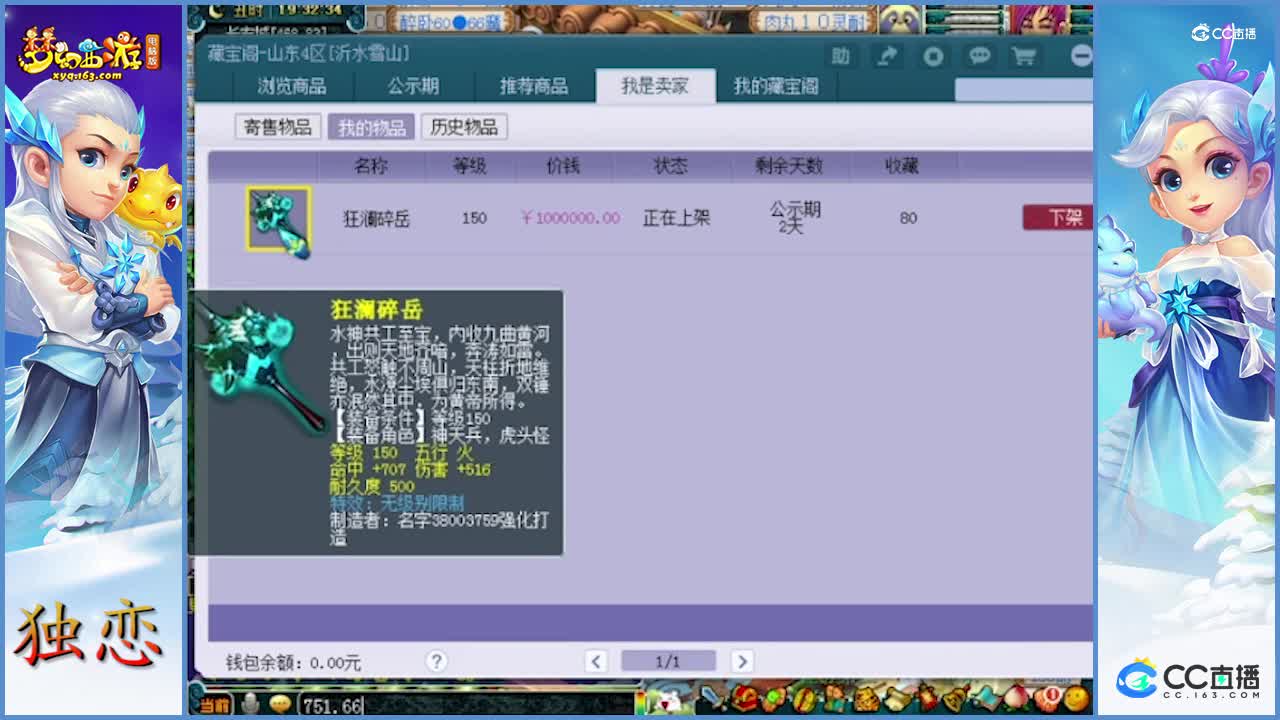Switch to 公示期 tab
Screen dimensions: 1280x720
(413, 86)
